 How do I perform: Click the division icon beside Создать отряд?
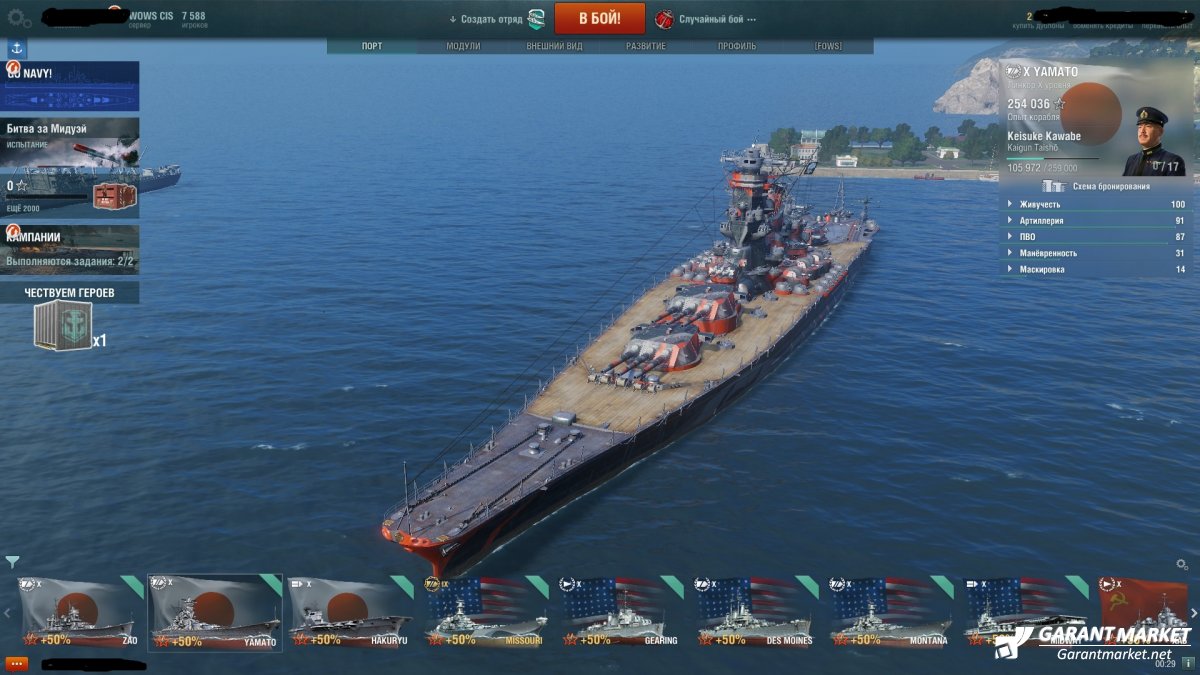click(x=537, y=19)
